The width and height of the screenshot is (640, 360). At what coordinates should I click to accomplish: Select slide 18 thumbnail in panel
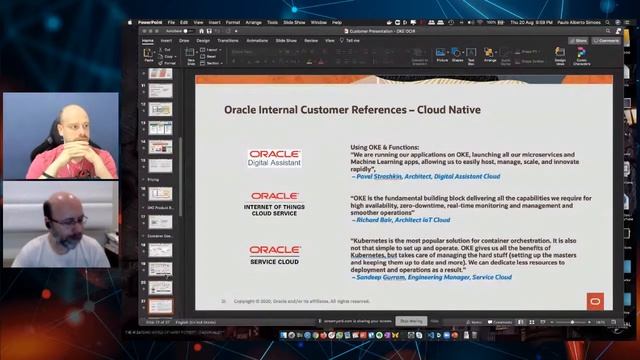coord(160,250)
